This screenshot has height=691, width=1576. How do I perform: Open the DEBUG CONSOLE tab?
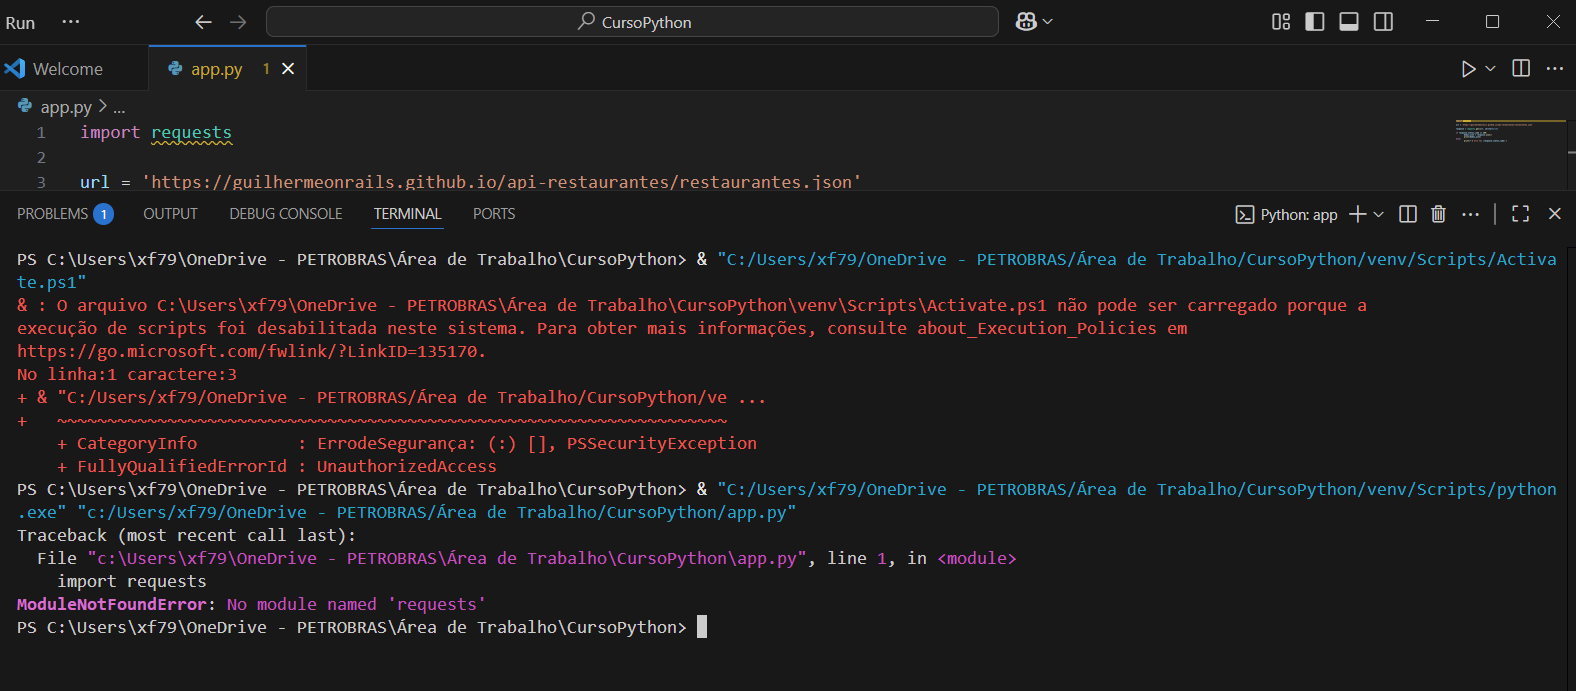[286, 214]
